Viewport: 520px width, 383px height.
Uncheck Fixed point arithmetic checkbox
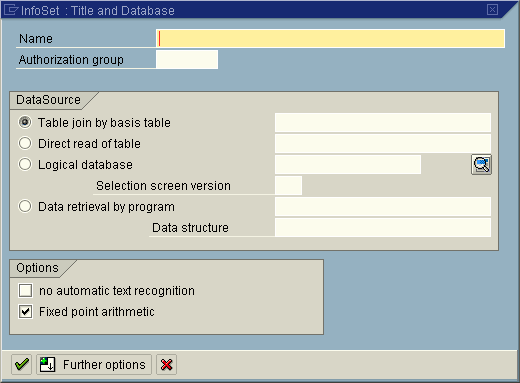26,312
